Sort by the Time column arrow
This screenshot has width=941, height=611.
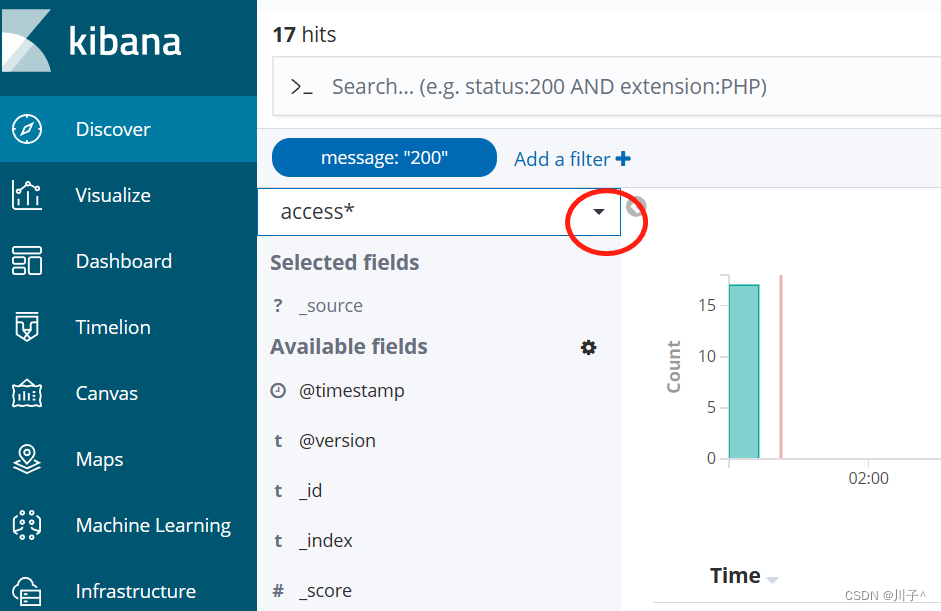click(x=772, y=579)
